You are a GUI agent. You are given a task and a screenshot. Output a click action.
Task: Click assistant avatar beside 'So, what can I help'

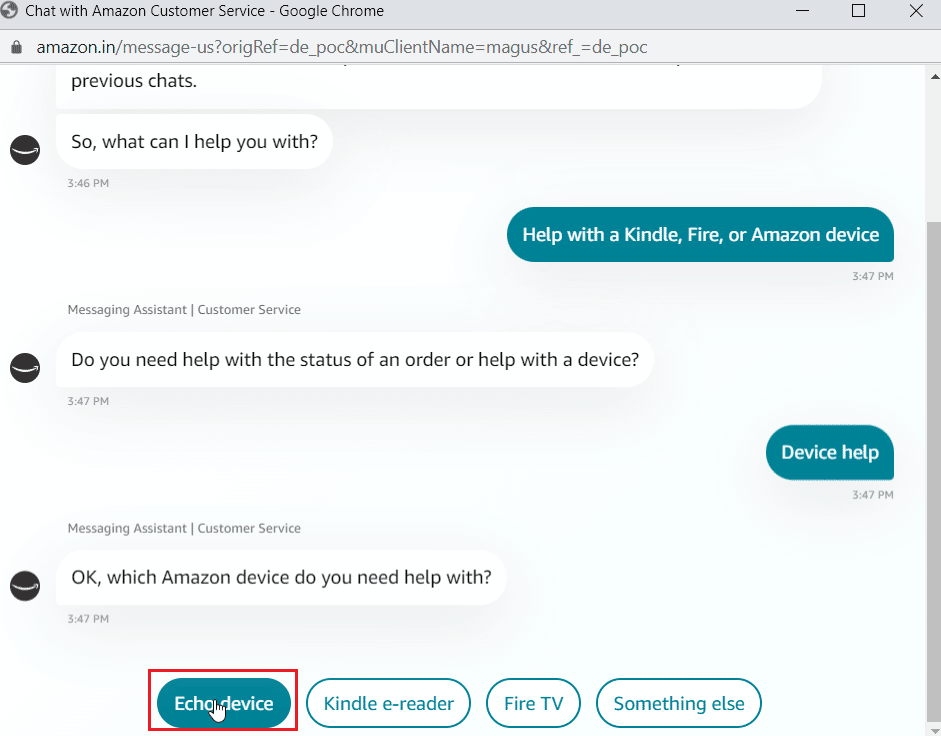pos(25,149)
